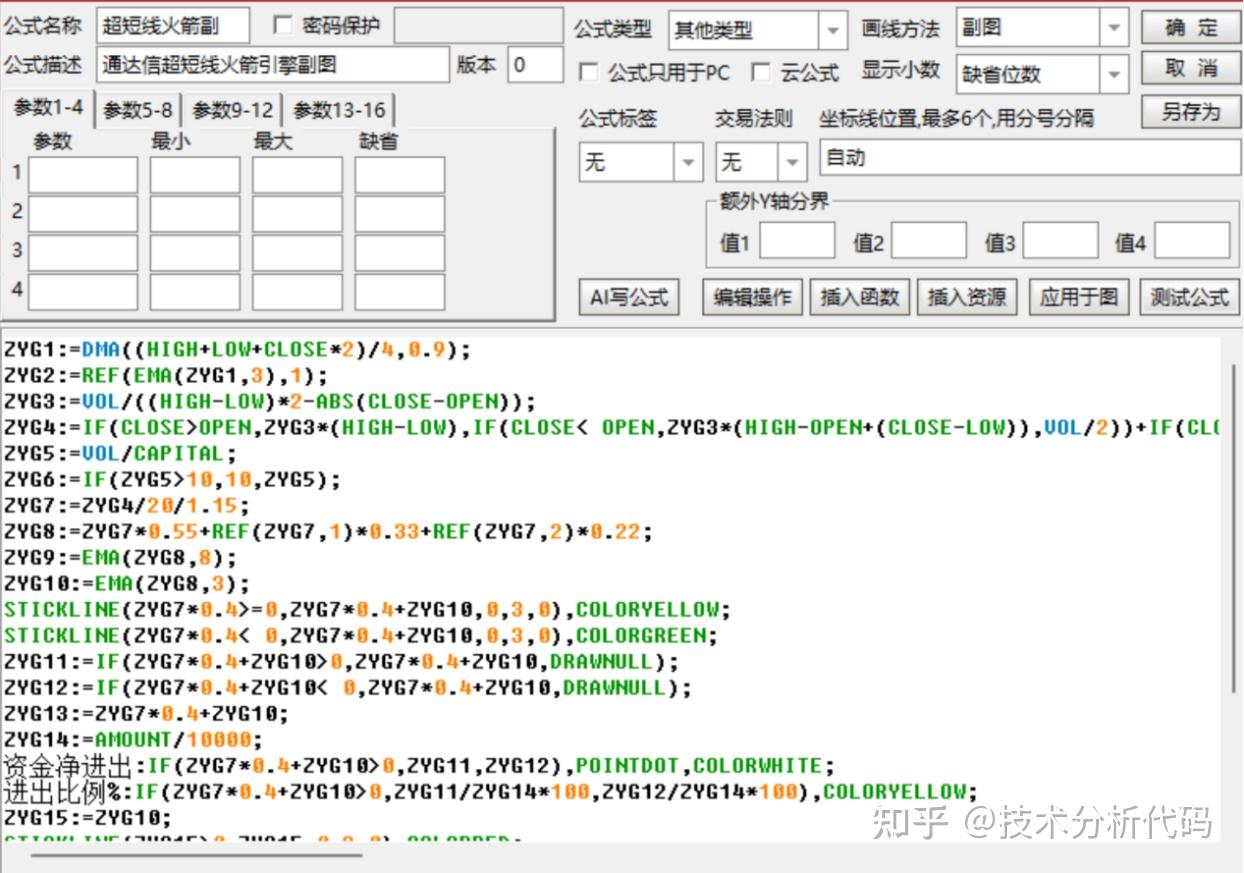Image resolution: width=1244 pixels, height=873 pixels.
Task: Click the code line ZYG14:=AMOUNT/10000
Action: [x=133, y=740]
